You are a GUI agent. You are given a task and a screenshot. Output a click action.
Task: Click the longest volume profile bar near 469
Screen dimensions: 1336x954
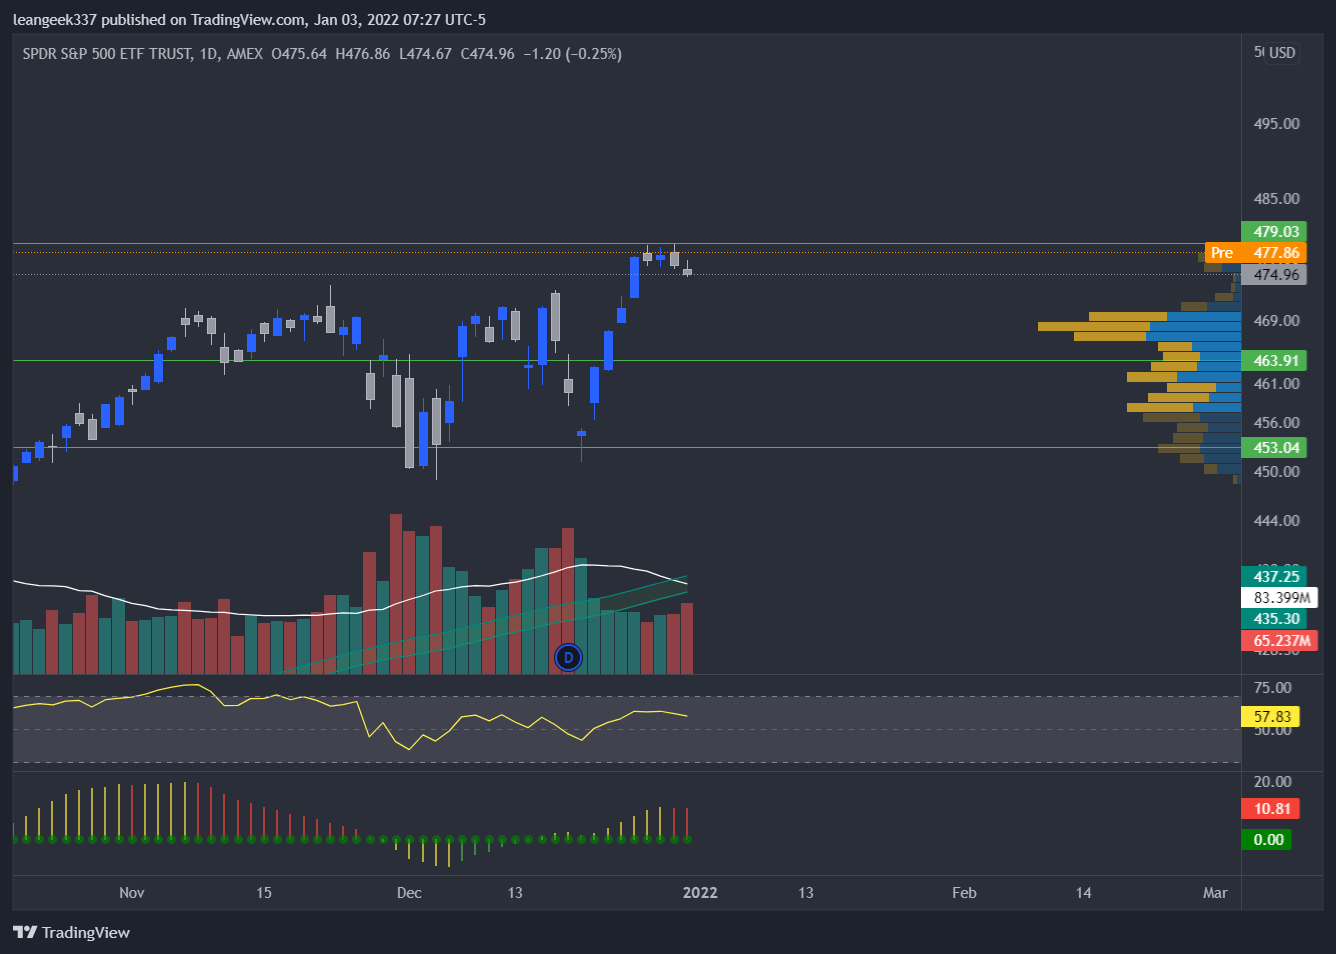[1139, 326]
